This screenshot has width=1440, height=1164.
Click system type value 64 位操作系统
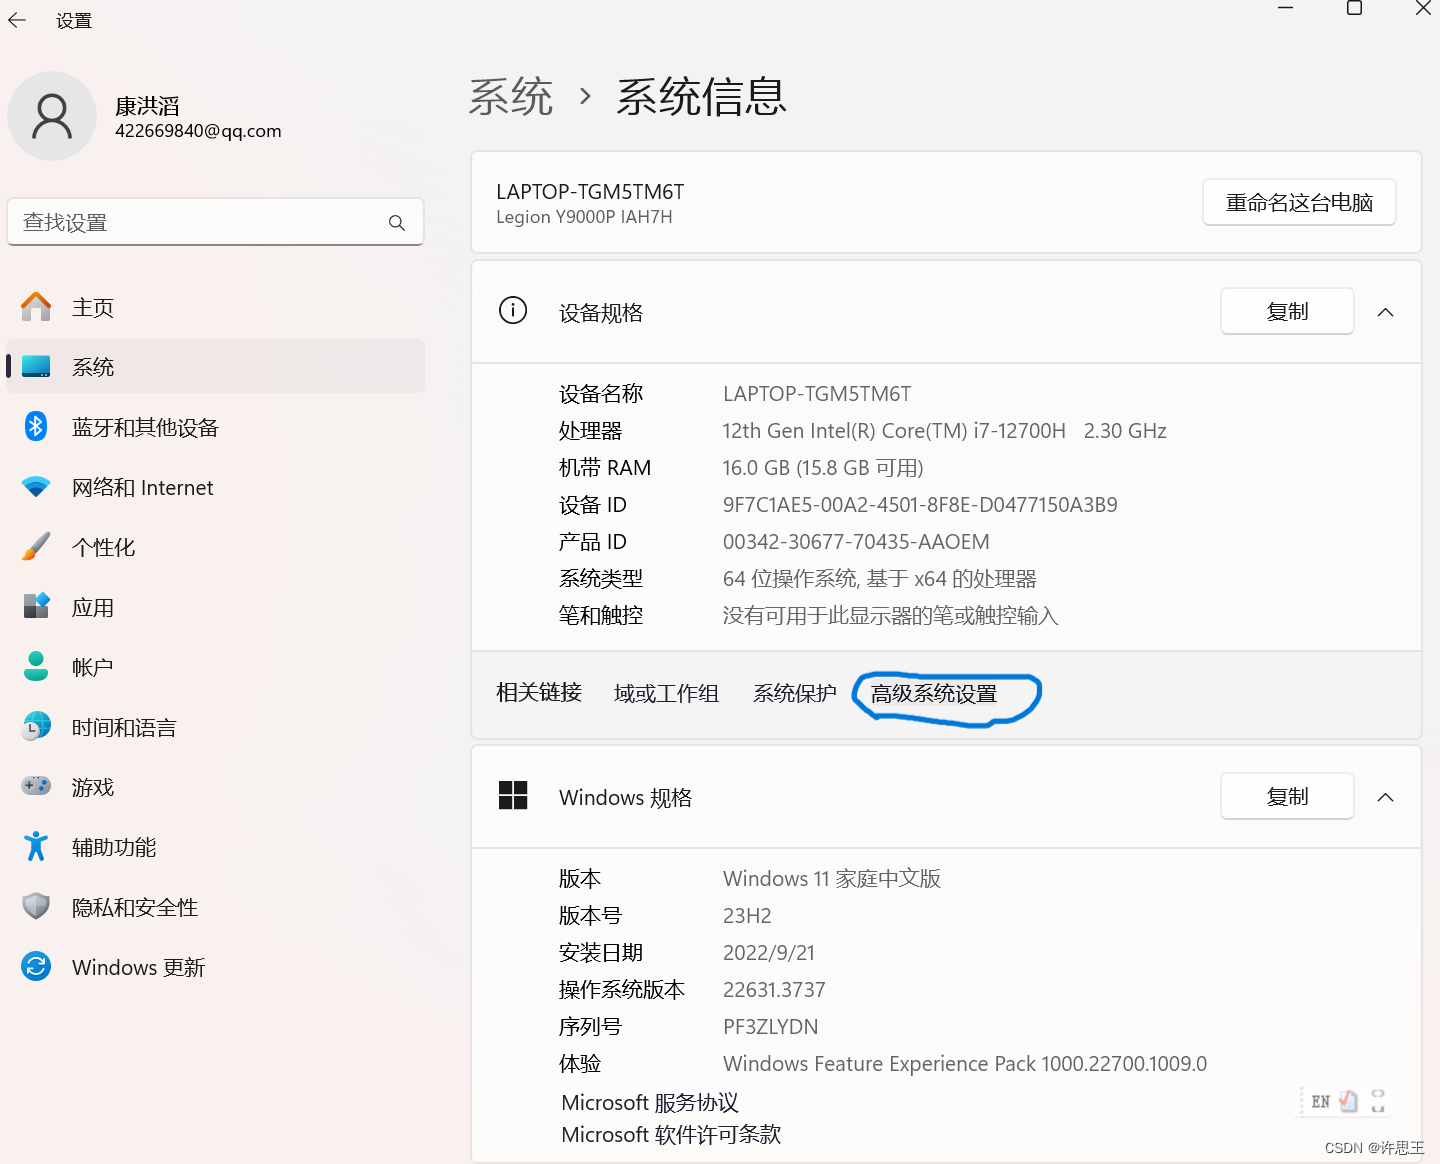point(879,579)
